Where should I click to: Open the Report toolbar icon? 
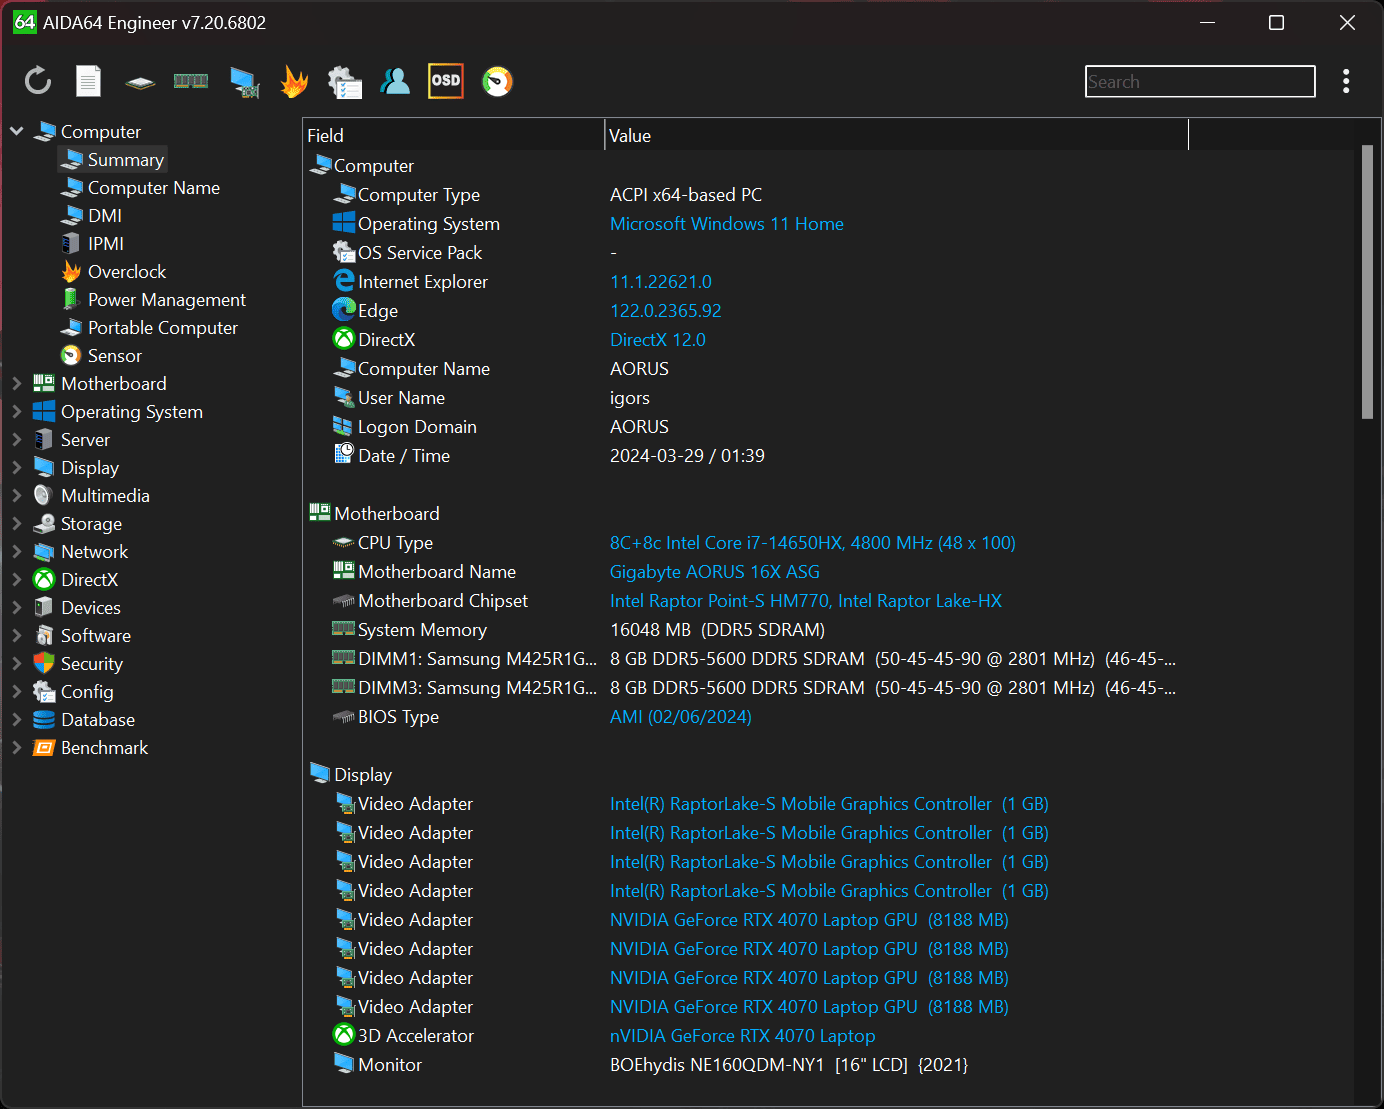89,81
